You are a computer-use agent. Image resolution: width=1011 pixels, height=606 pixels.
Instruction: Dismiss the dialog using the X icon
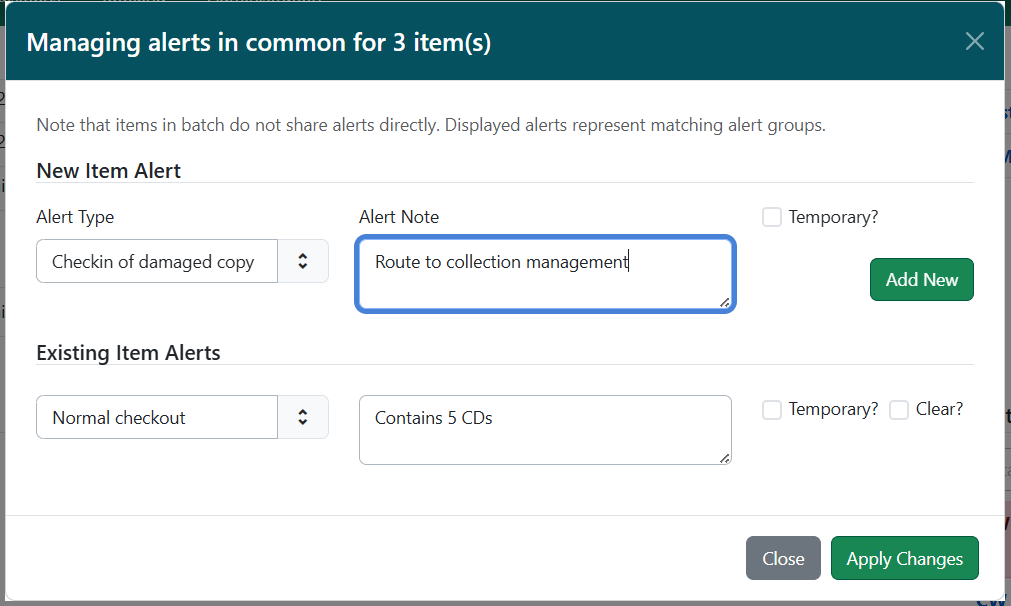(975, 41)
